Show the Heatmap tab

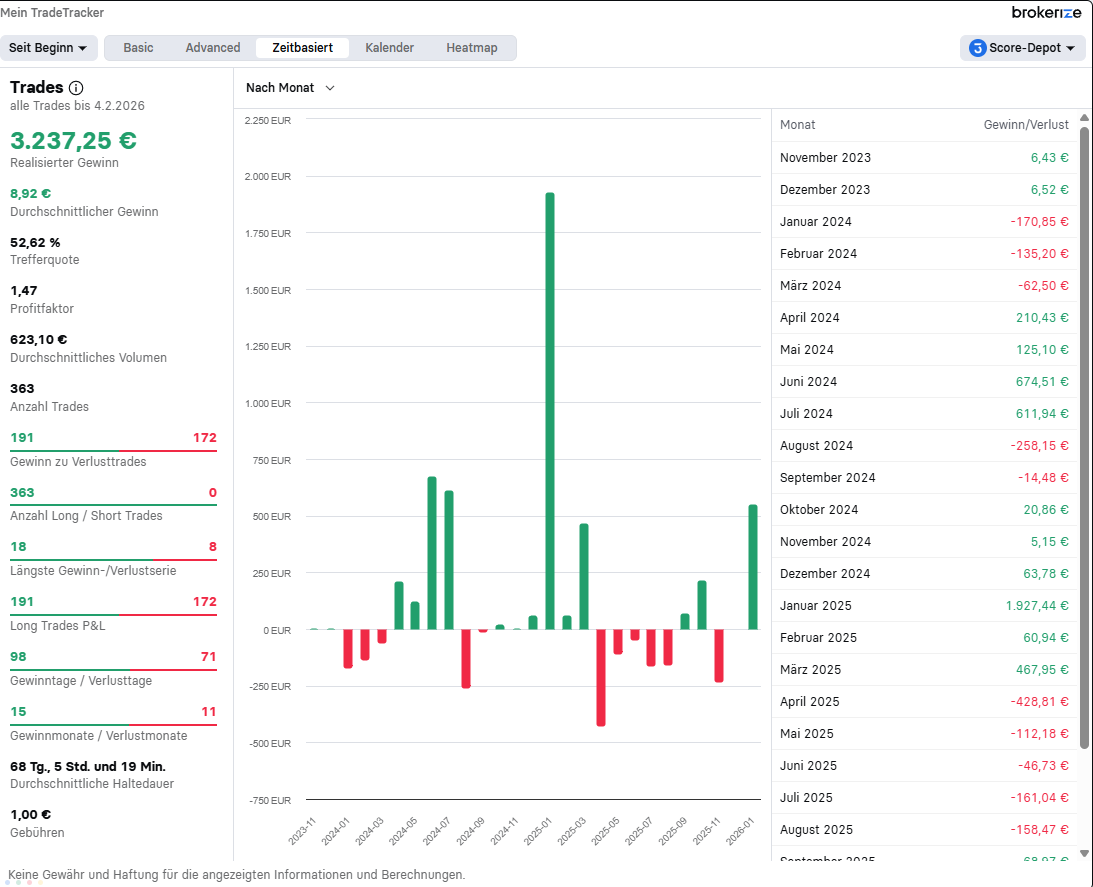point(472,48)
